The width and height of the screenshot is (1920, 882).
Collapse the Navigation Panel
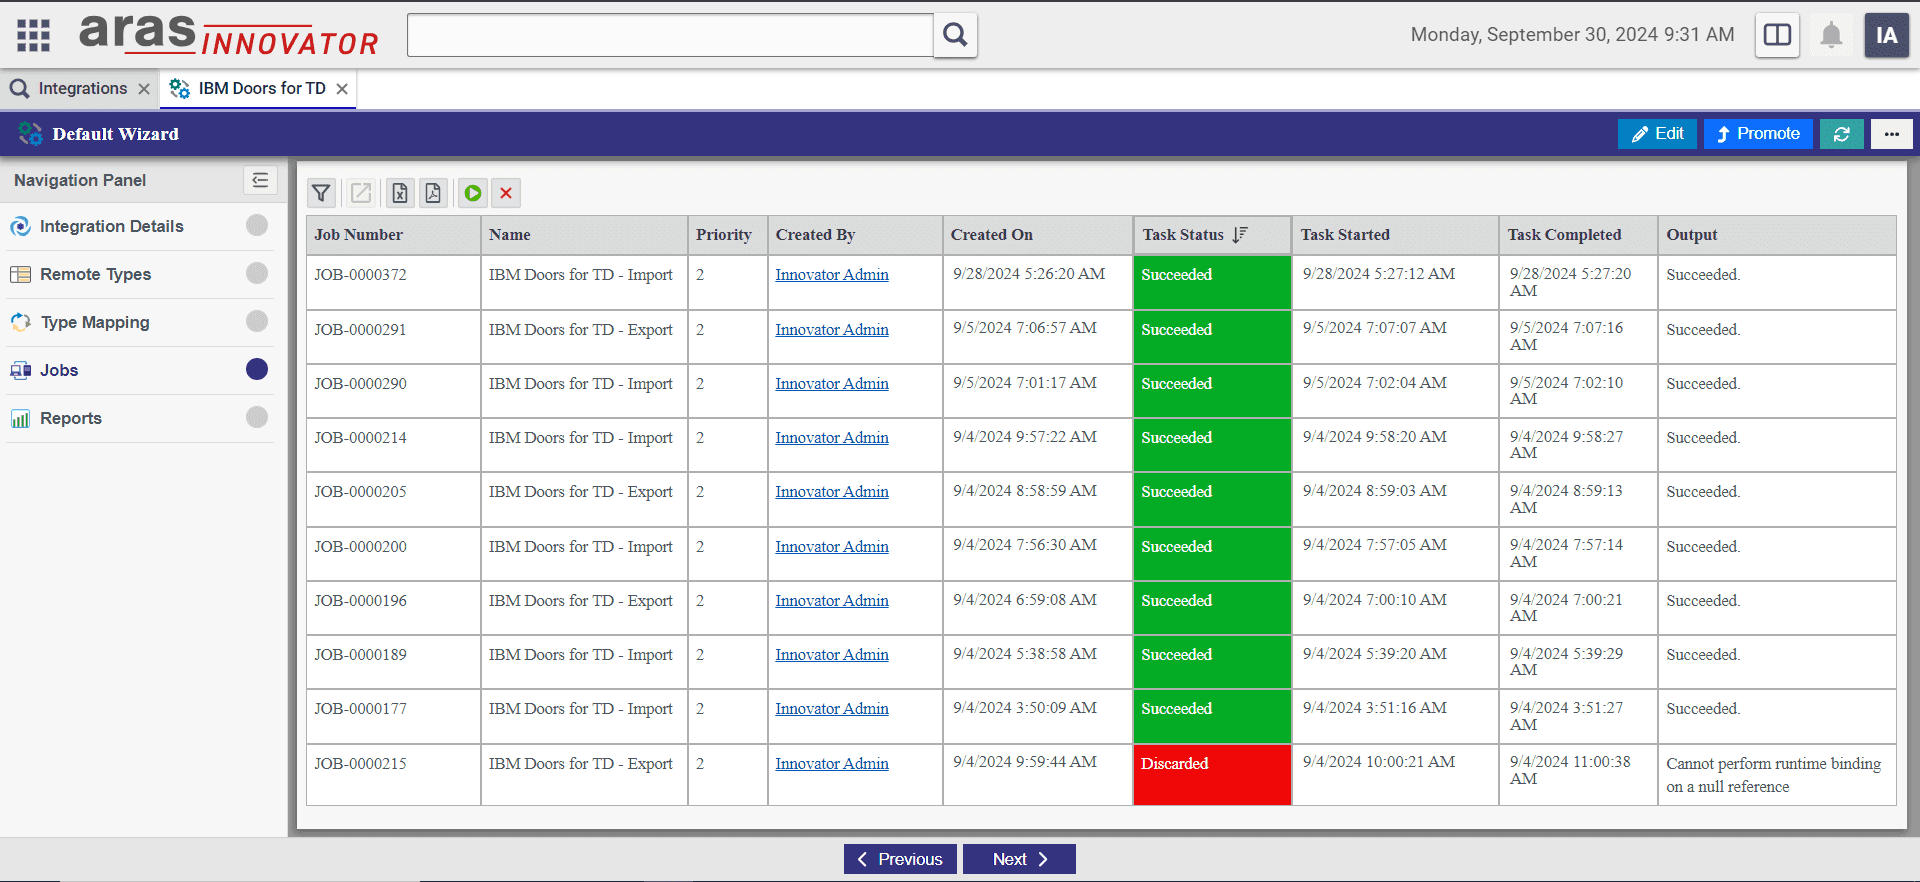[x=260, y=180]
